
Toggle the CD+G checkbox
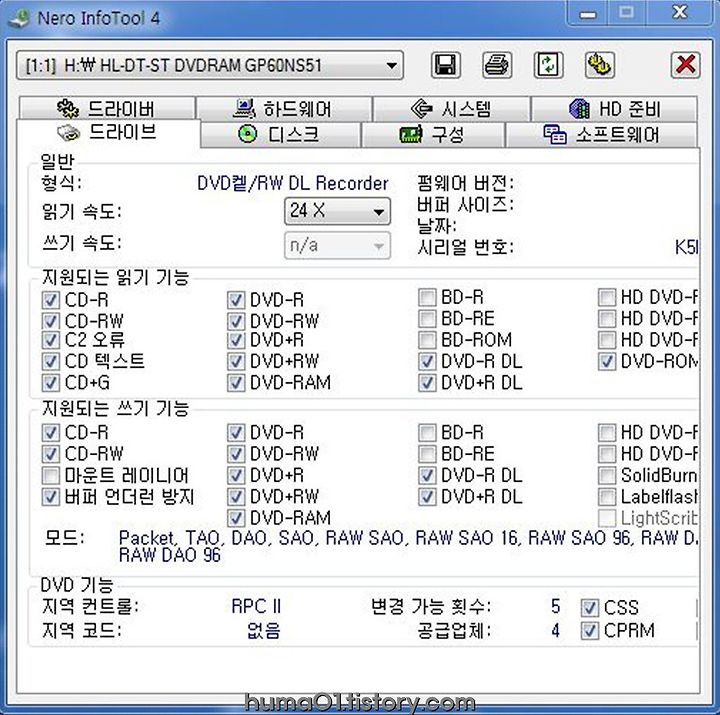[x=51, y=382]
